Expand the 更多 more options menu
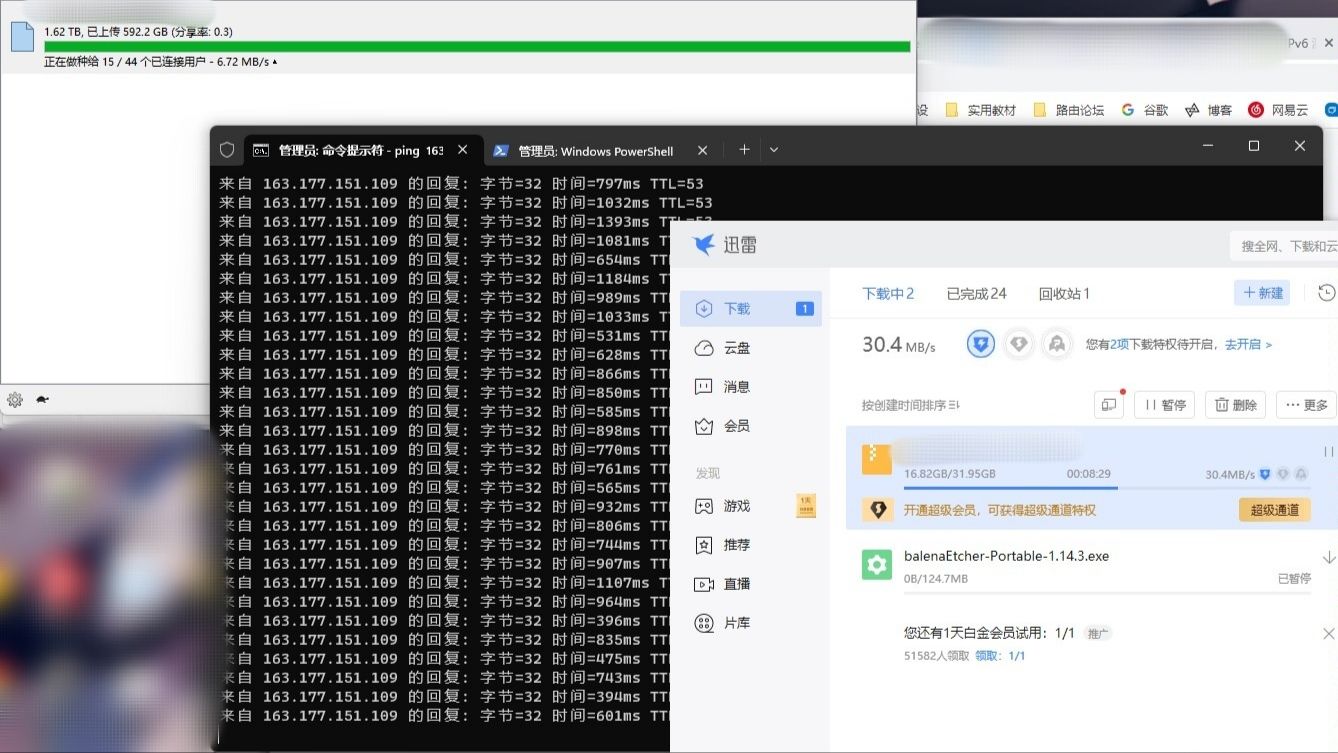 pos(1306,405)
